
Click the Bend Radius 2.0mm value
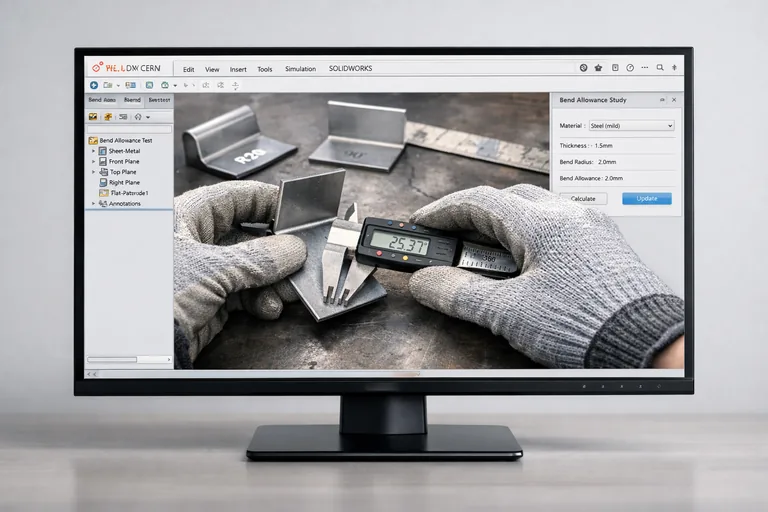(607, 162)
